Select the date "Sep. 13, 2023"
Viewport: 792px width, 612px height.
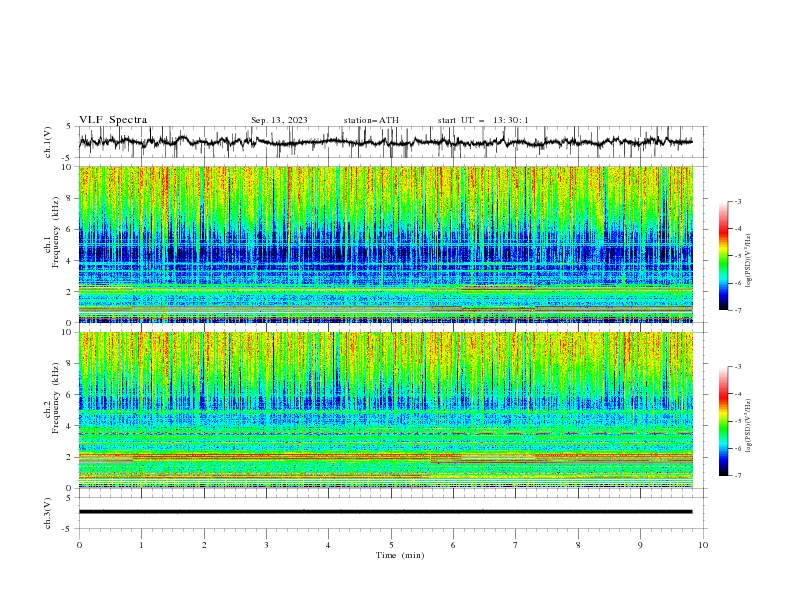279,120
